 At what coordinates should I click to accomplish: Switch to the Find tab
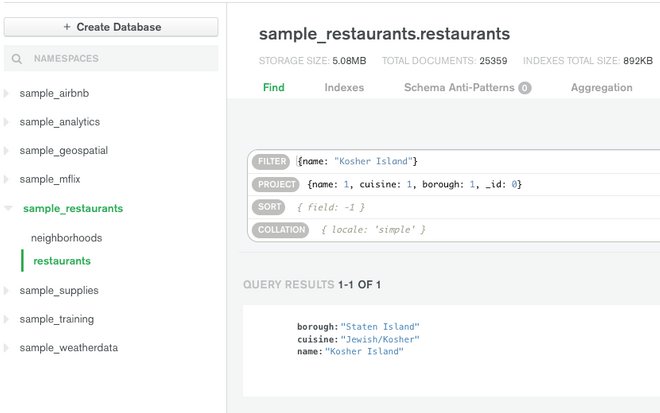point(273,88)
